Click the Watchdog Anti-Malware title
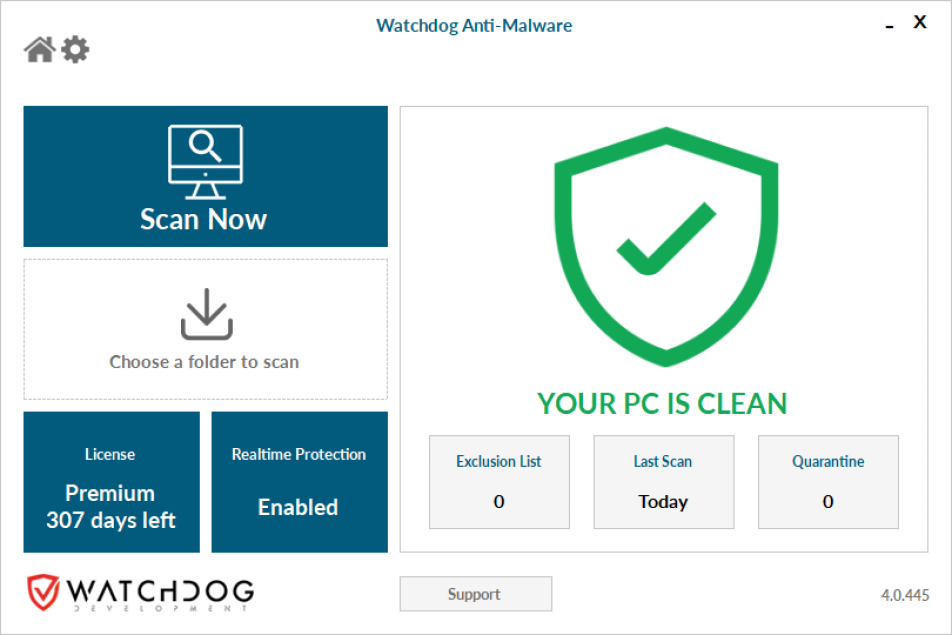The image size is (952, 635). (x=474, y=25)
